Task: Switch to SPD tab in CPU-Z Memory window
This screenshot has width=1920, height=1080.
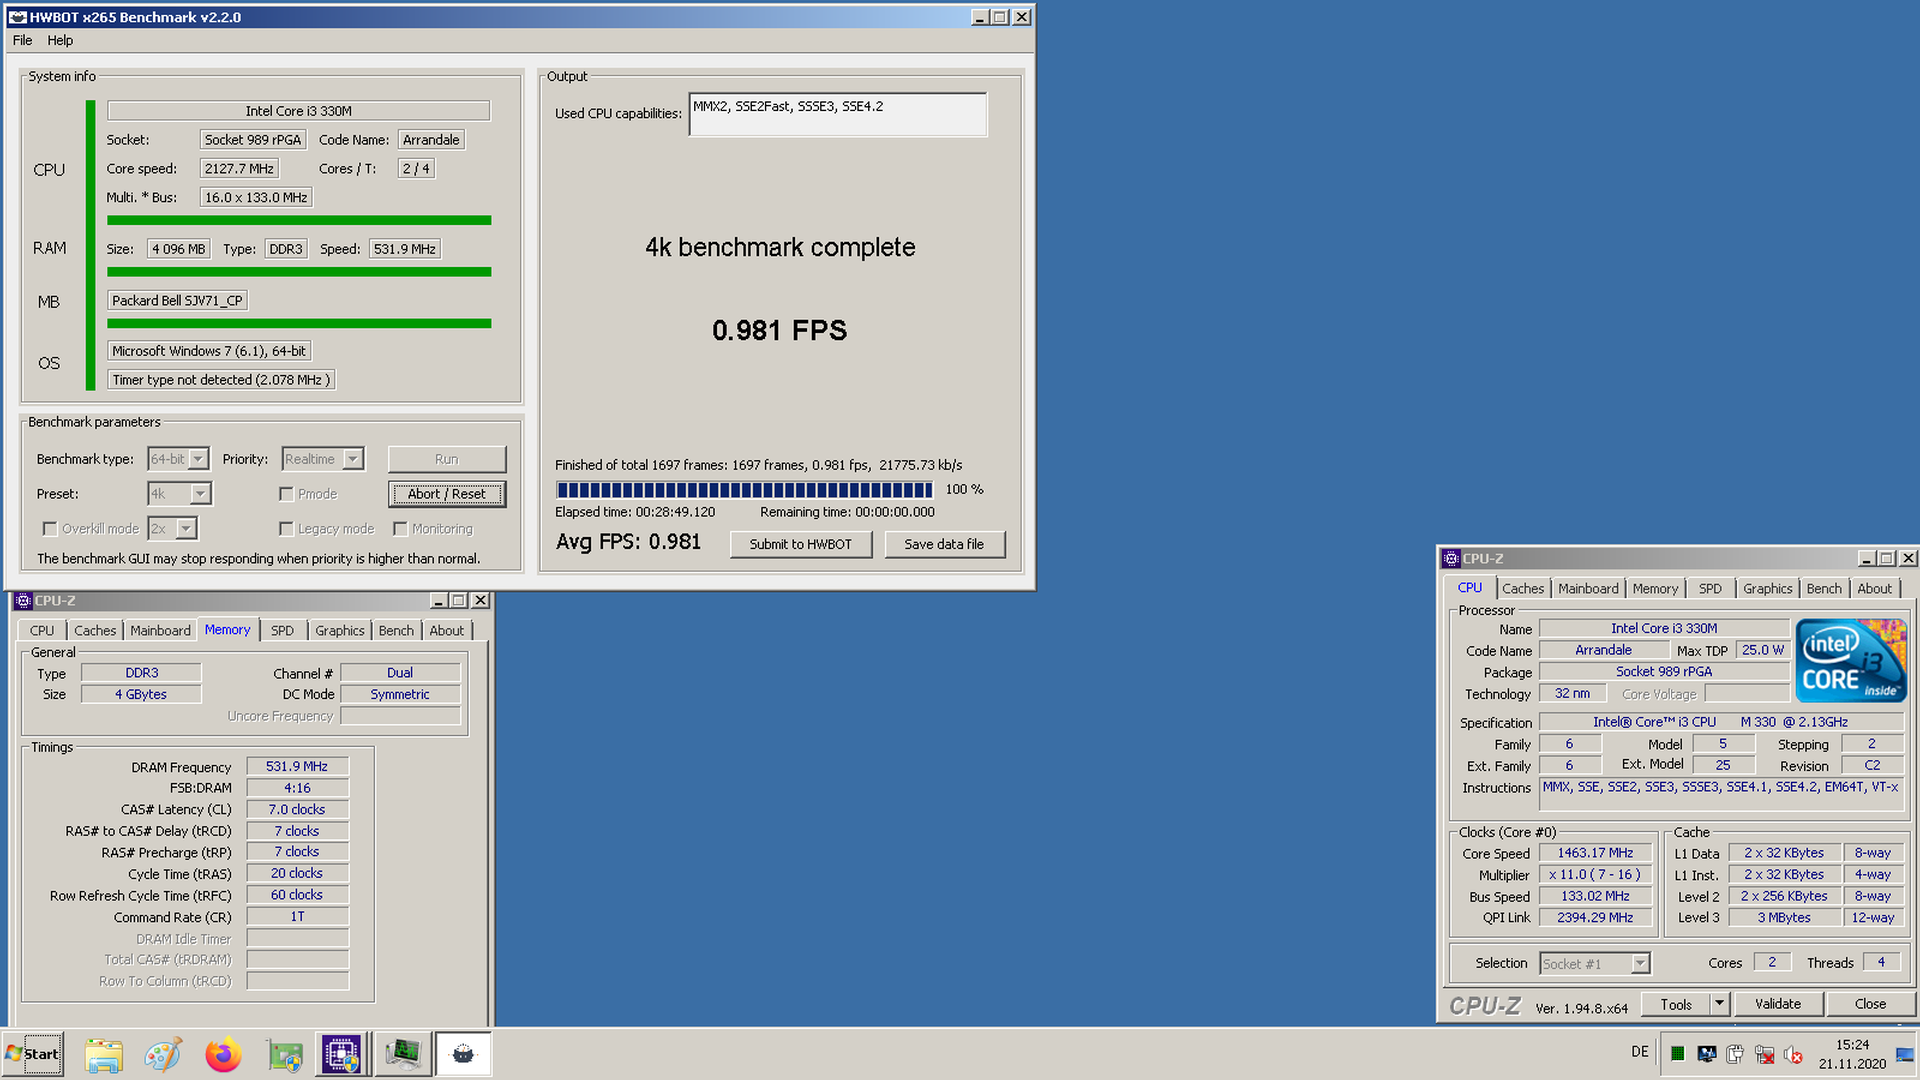Action: pos(282,631)
